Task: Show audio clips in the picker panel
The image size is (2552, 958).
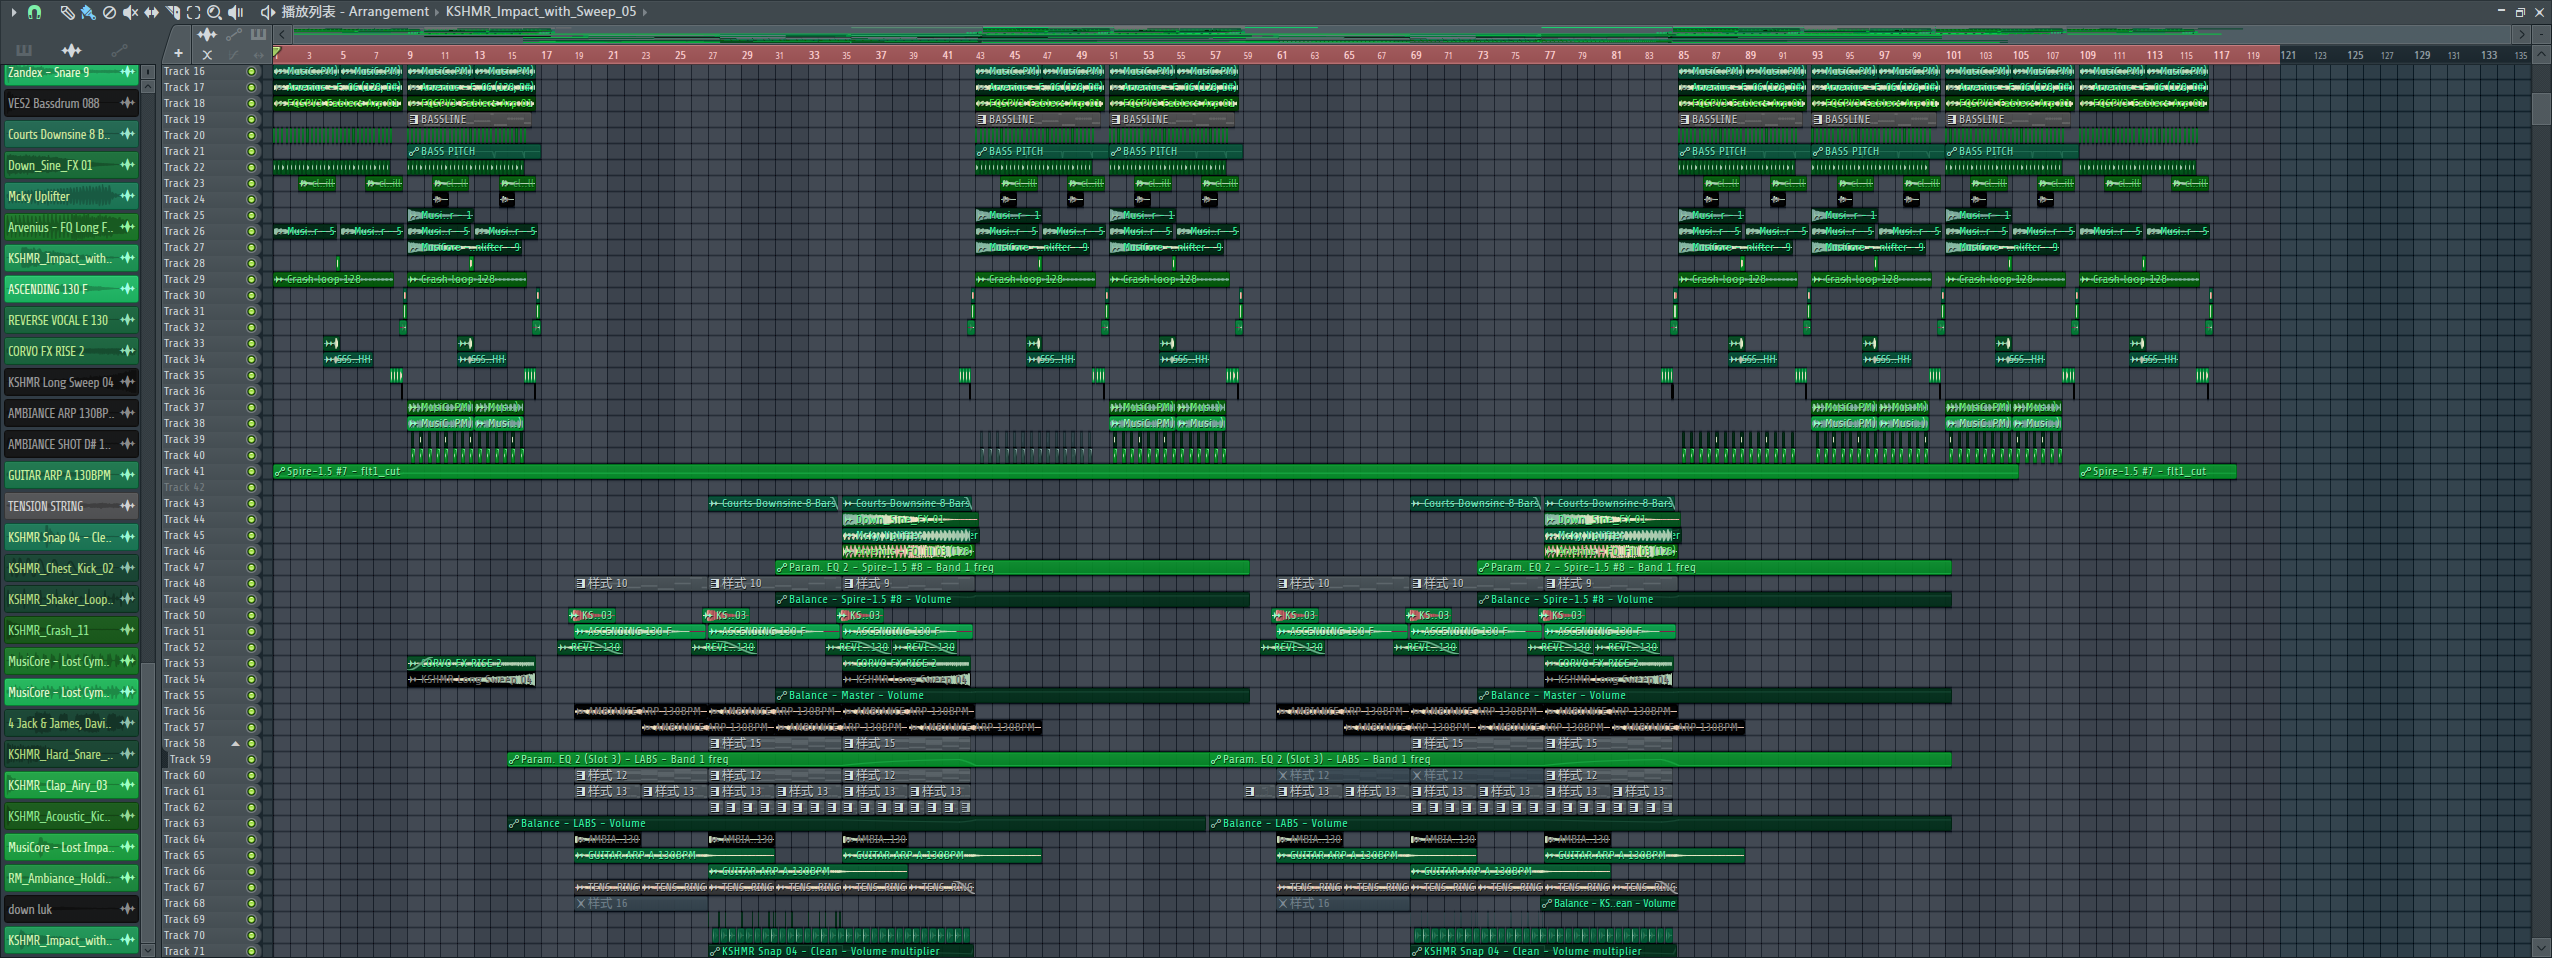Action: [71, 50]
